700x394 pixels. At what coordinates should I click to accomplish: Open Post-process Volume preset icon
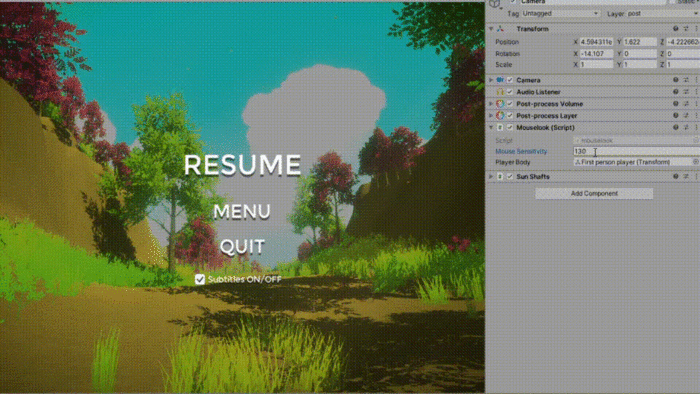click(x=686, y=104)
